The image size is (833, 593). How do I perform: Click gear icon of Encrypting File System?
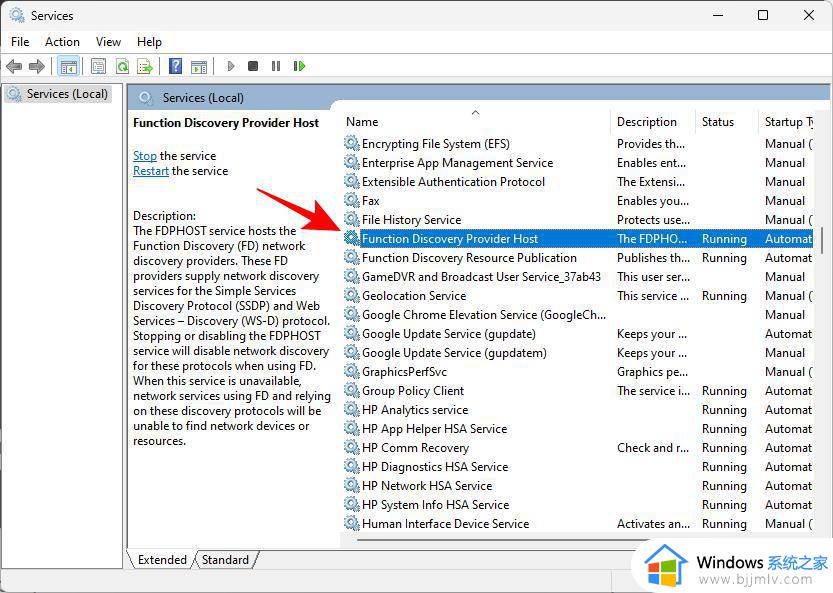[351, 143]
